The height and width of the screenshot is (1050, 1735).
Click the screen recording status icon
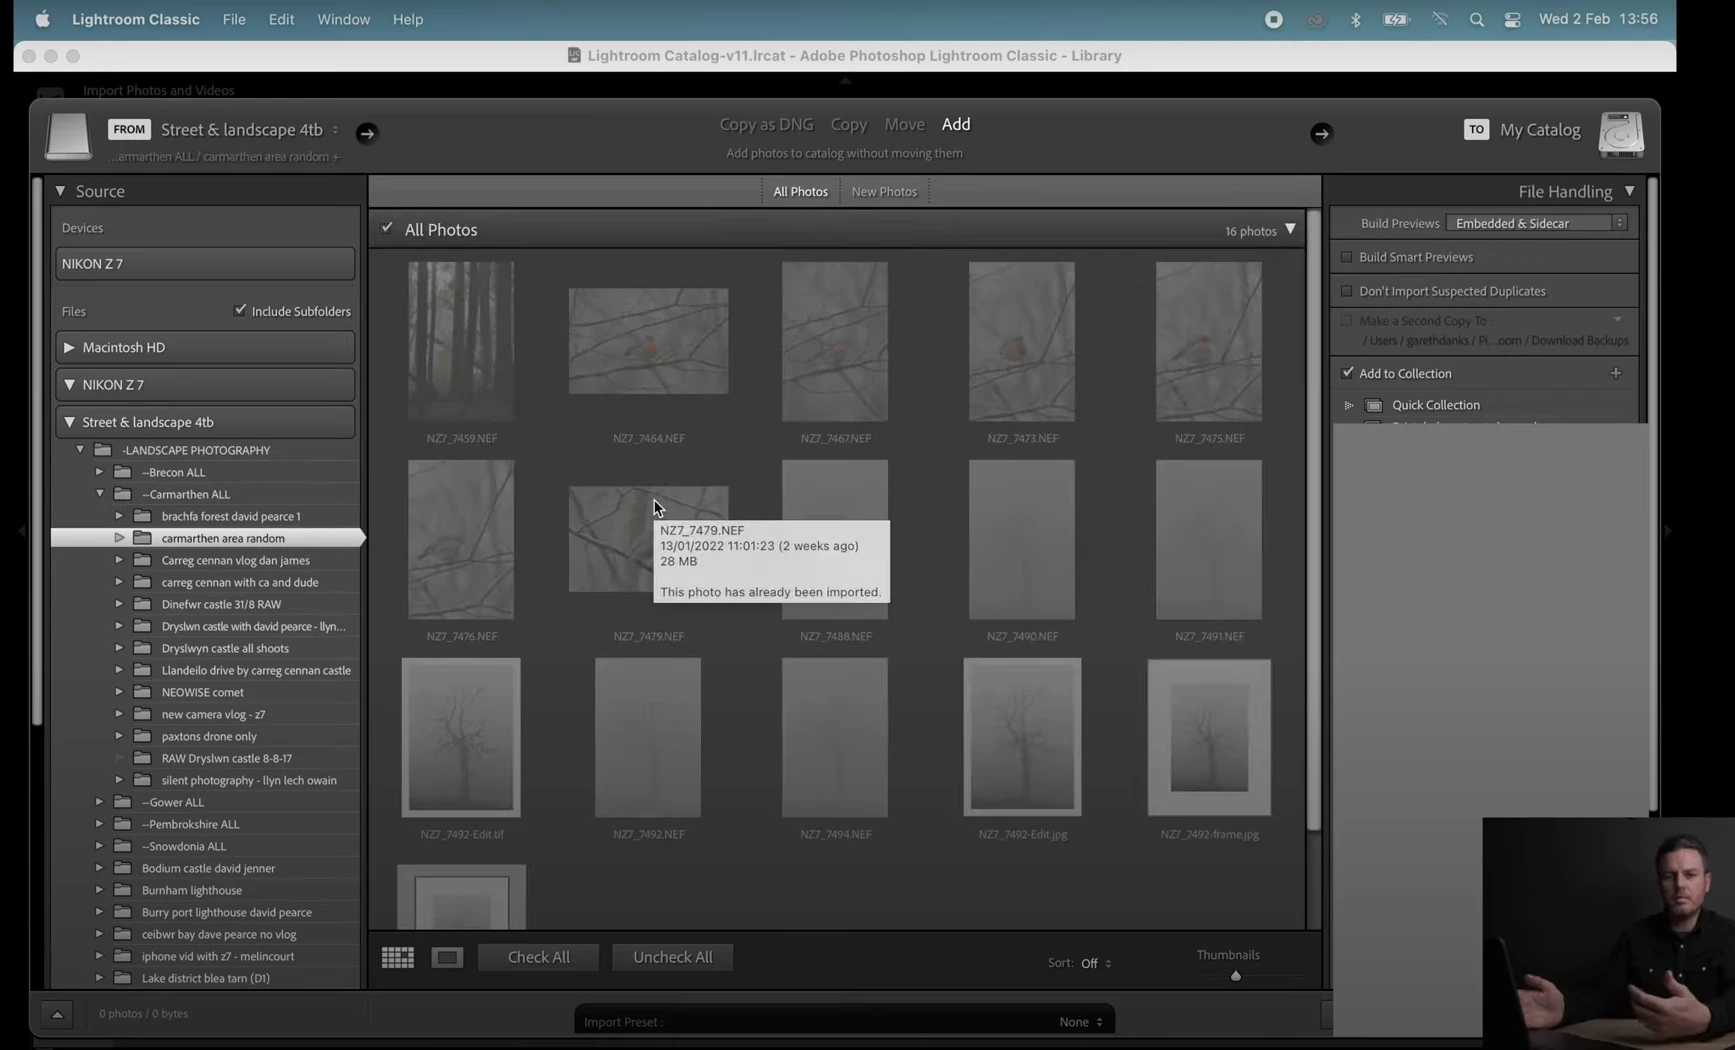coord(1274,19)
